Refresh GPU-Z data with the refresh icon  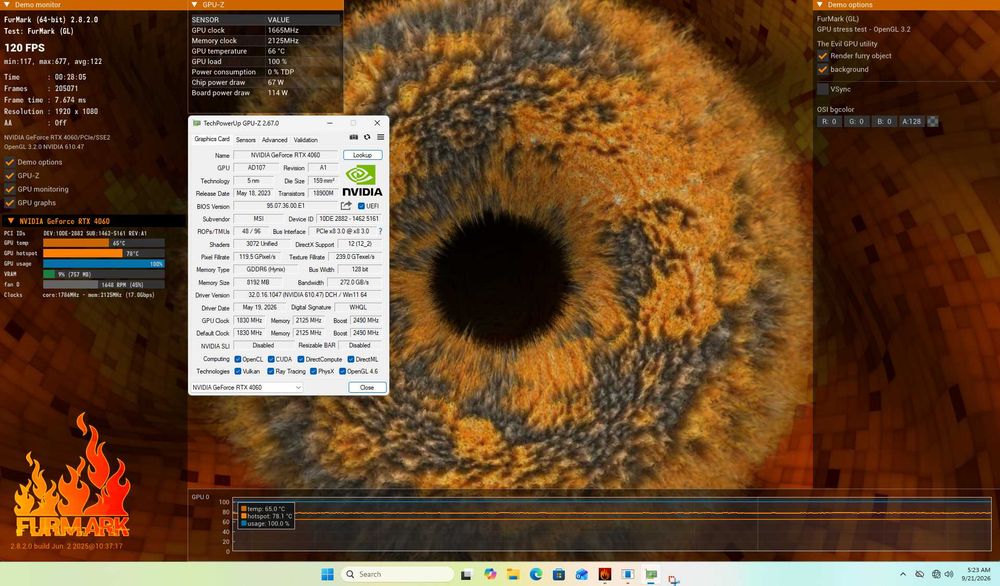coord(367,137)
